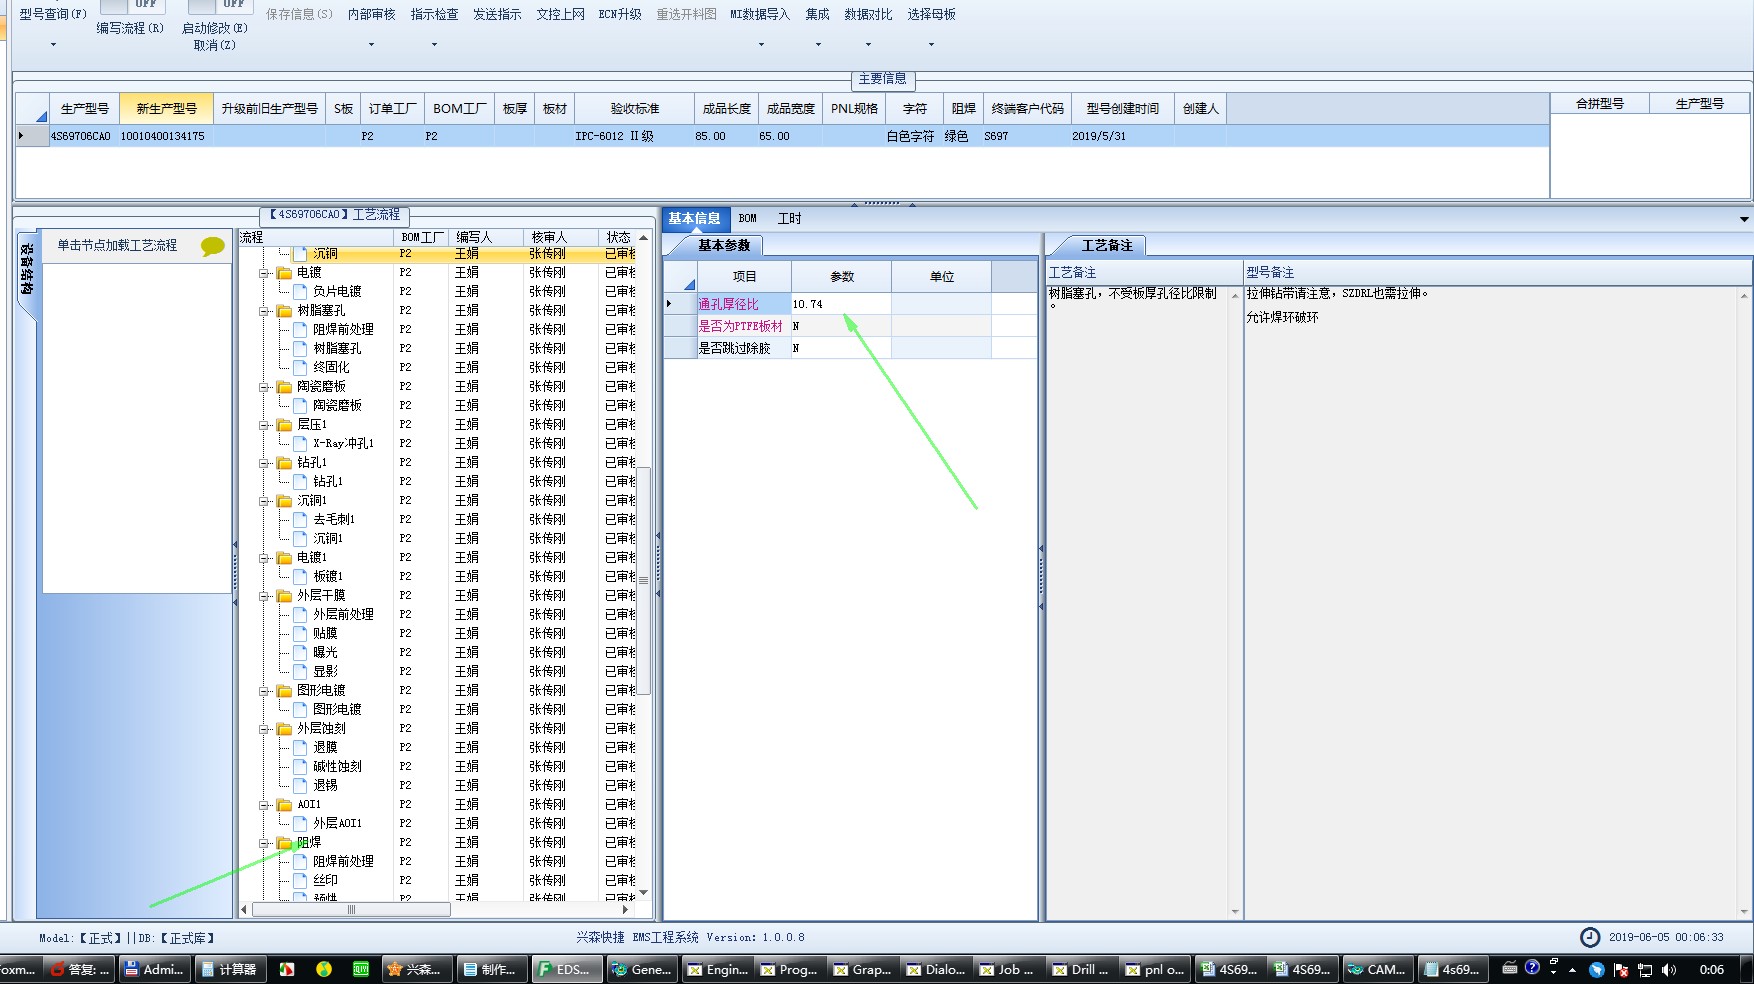Click the 陶瓷磨板 folder icon
This screenshot has height=984, width=1754.
click(x=284, y=387)
